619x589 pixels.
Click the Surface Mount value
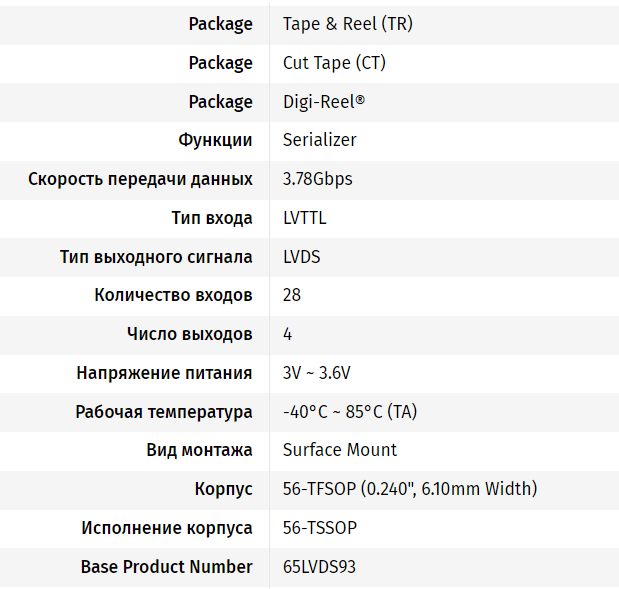click(339, 450)
